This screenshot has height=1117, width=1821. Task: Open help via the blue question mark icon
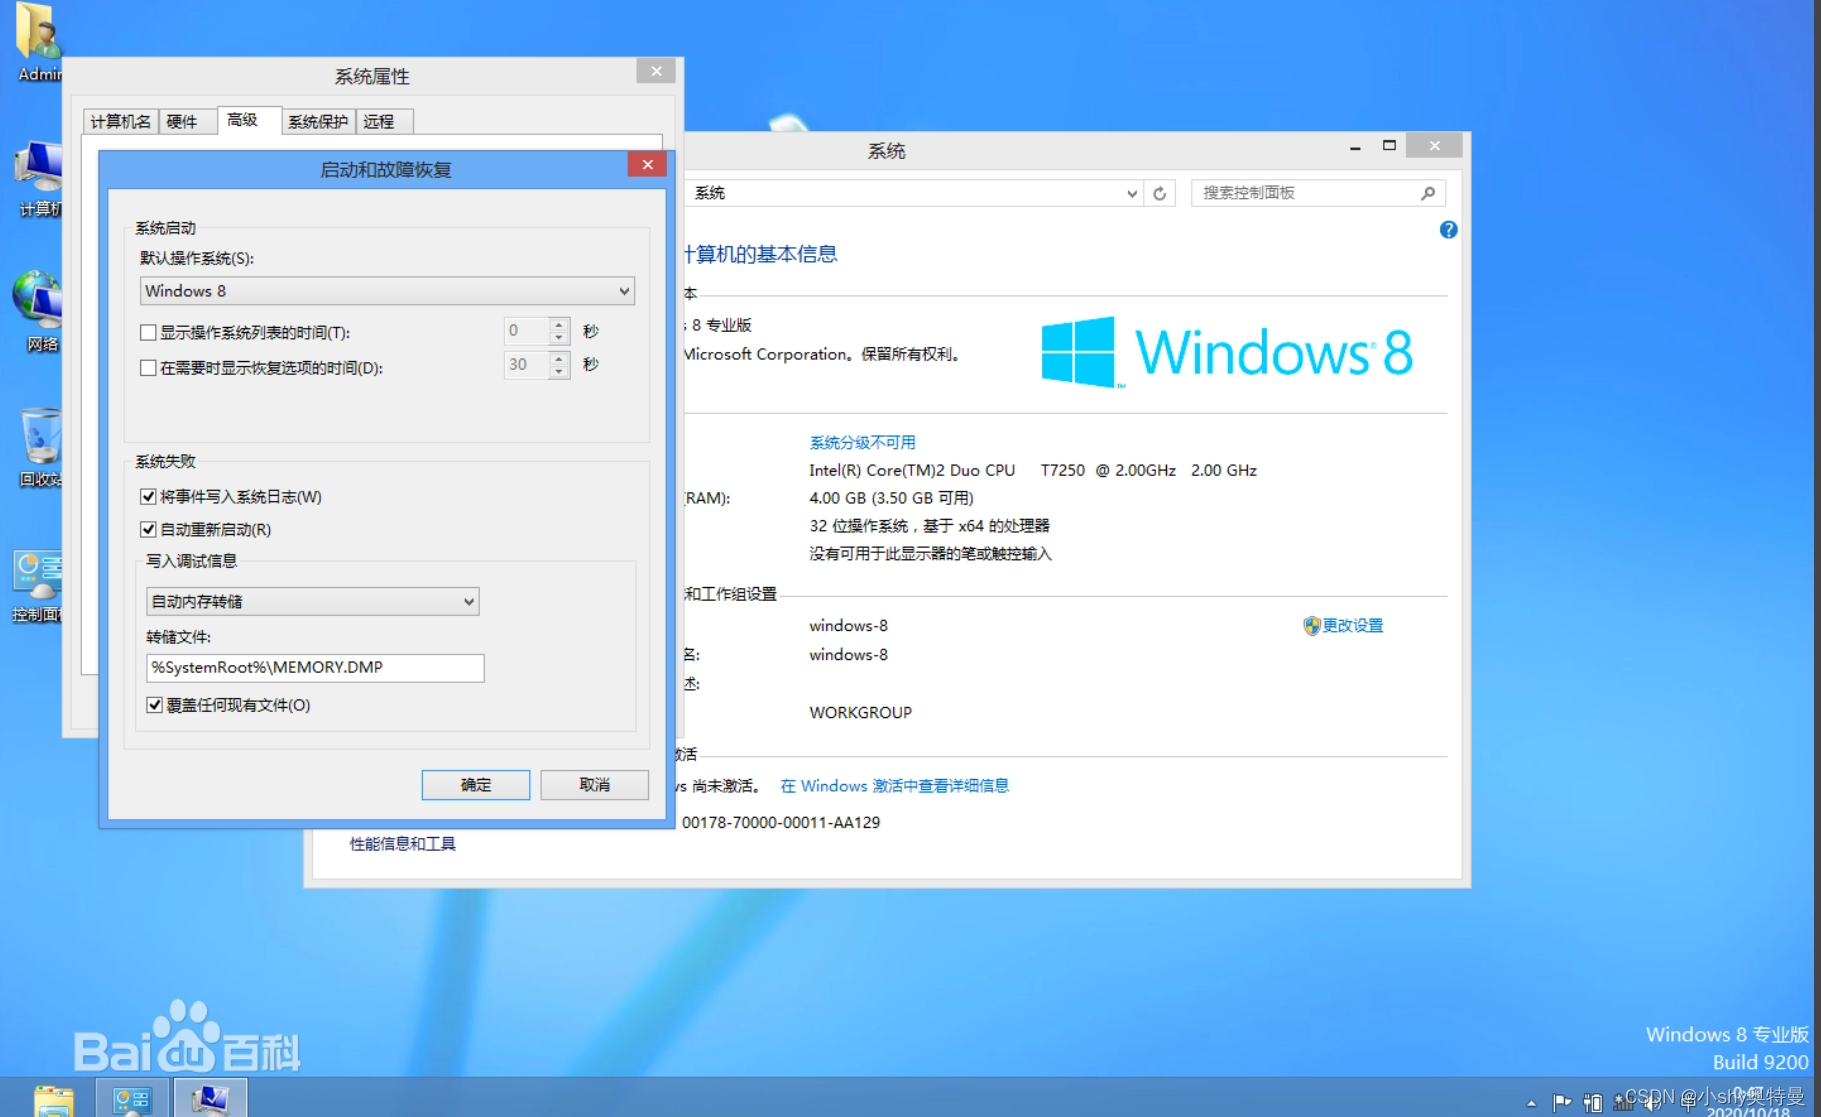click(x=1448, y=230)
